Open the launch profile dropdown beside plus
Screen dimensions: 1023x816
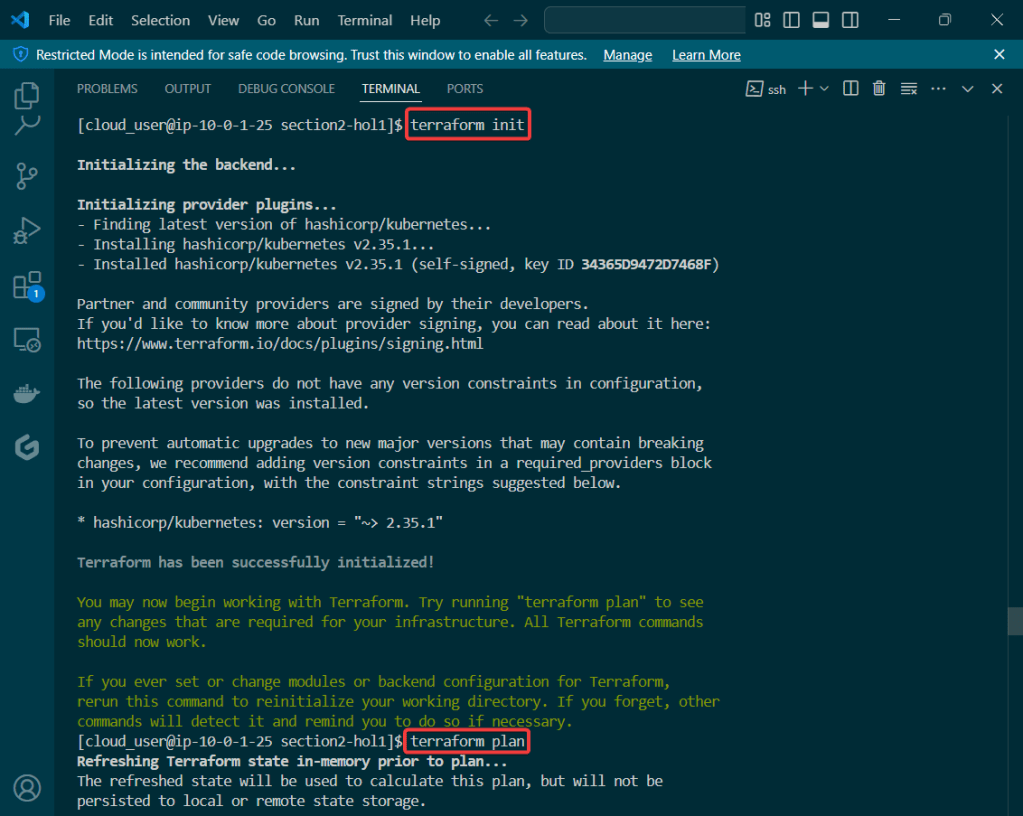tap(824, 89)
